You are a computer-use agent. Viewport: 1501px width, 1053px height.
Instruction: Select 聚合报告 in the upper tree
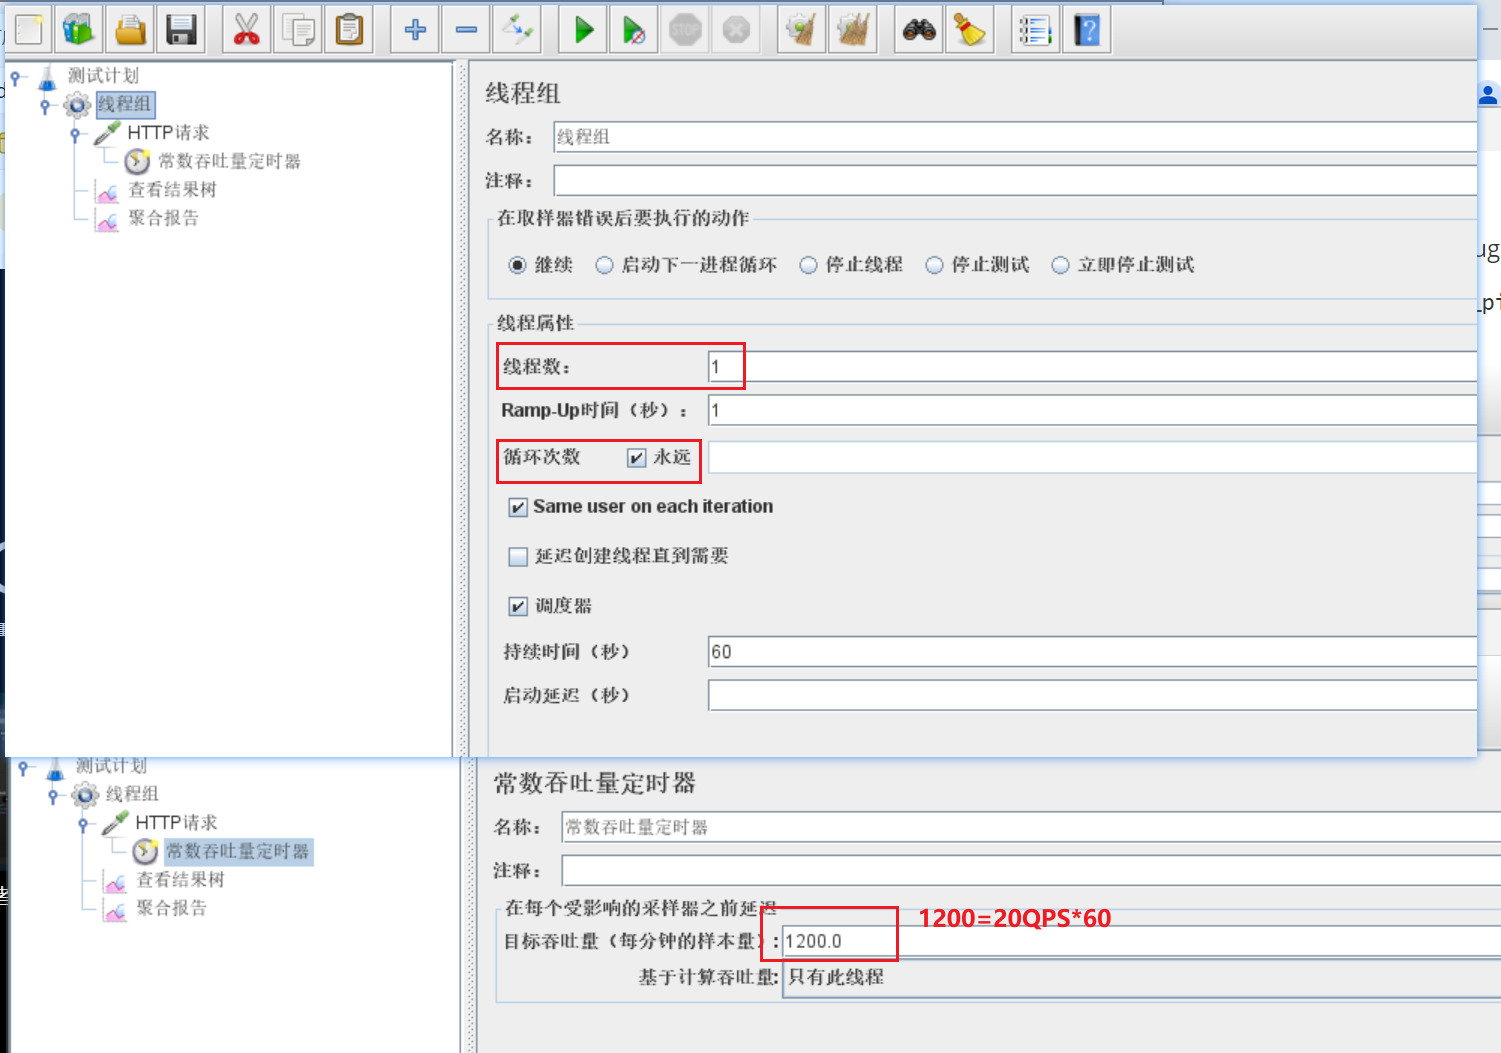pyautogui.click(x=163, y=217)
